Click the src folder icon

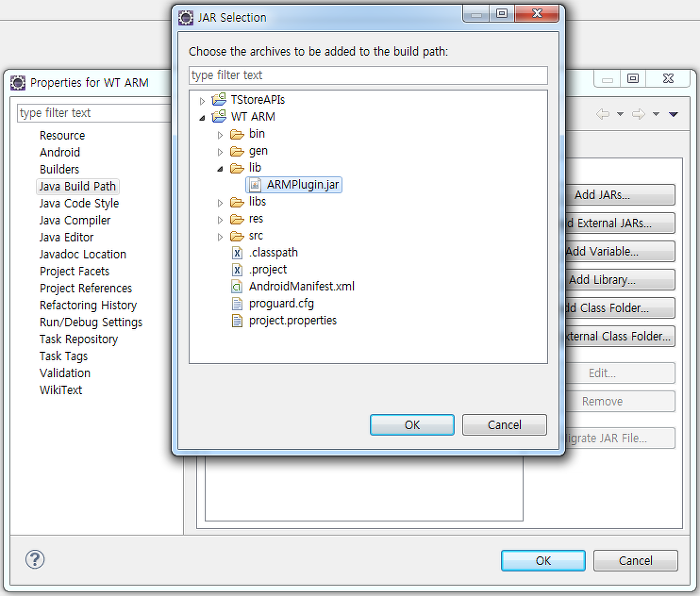[237, 236]
